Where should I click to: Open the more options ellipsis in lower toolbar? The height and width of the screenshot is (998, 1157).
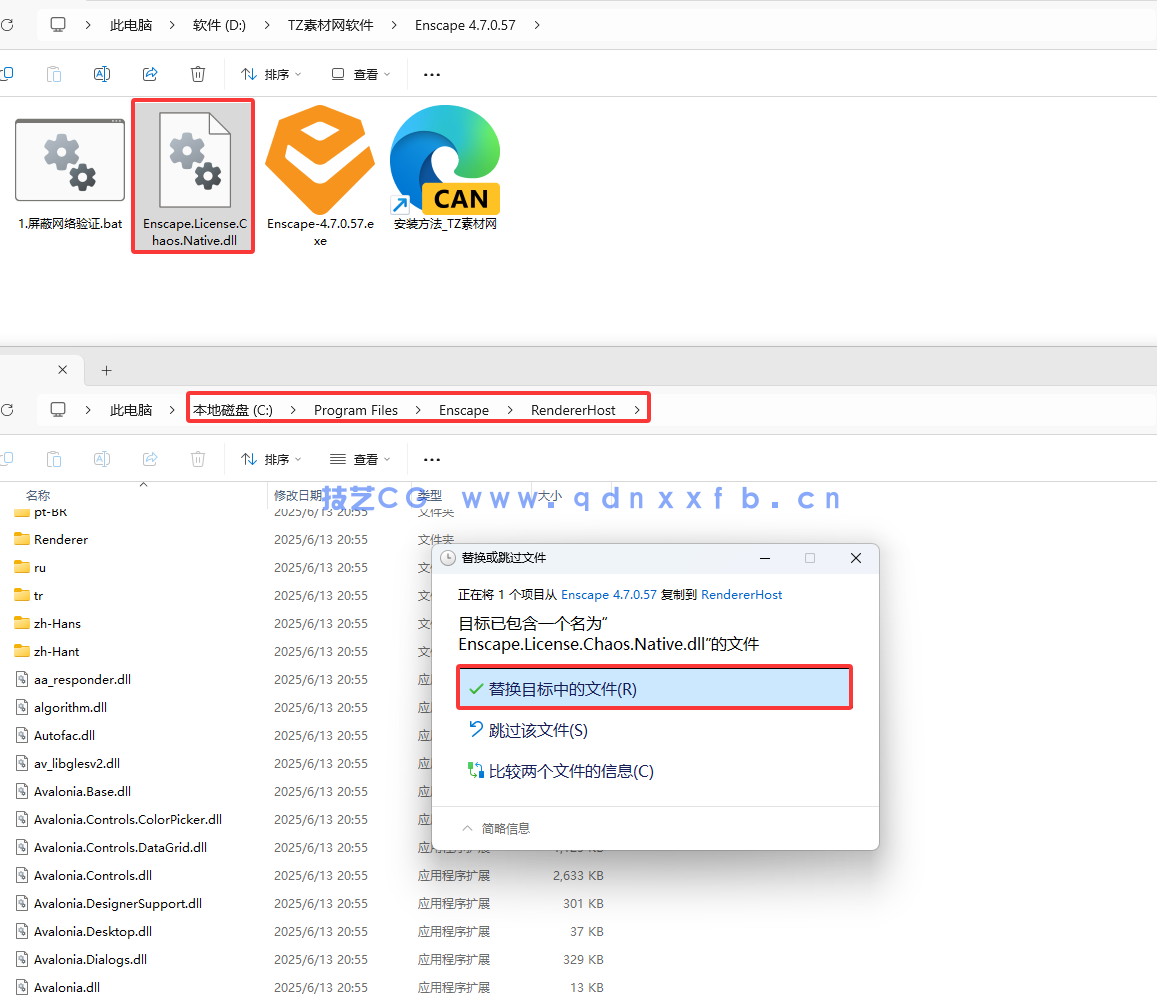(432, 459)
